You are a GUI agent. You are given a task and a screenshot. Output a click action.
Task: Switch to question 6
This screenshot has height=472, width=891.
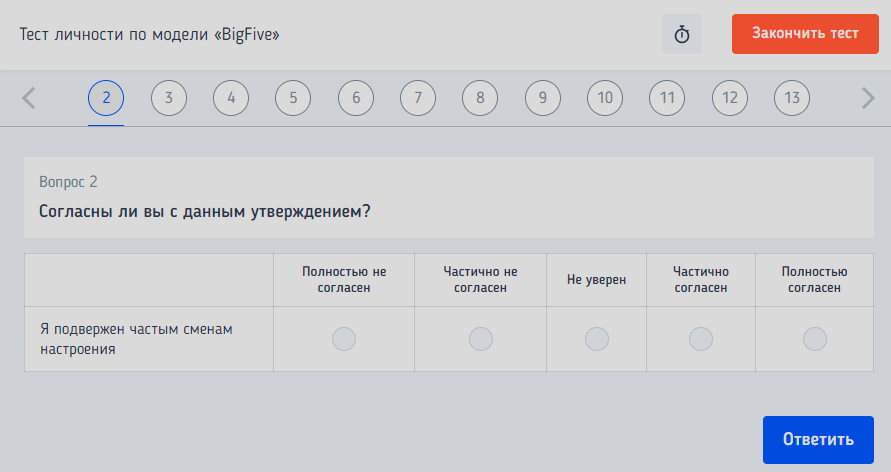(x=356, y=98)
